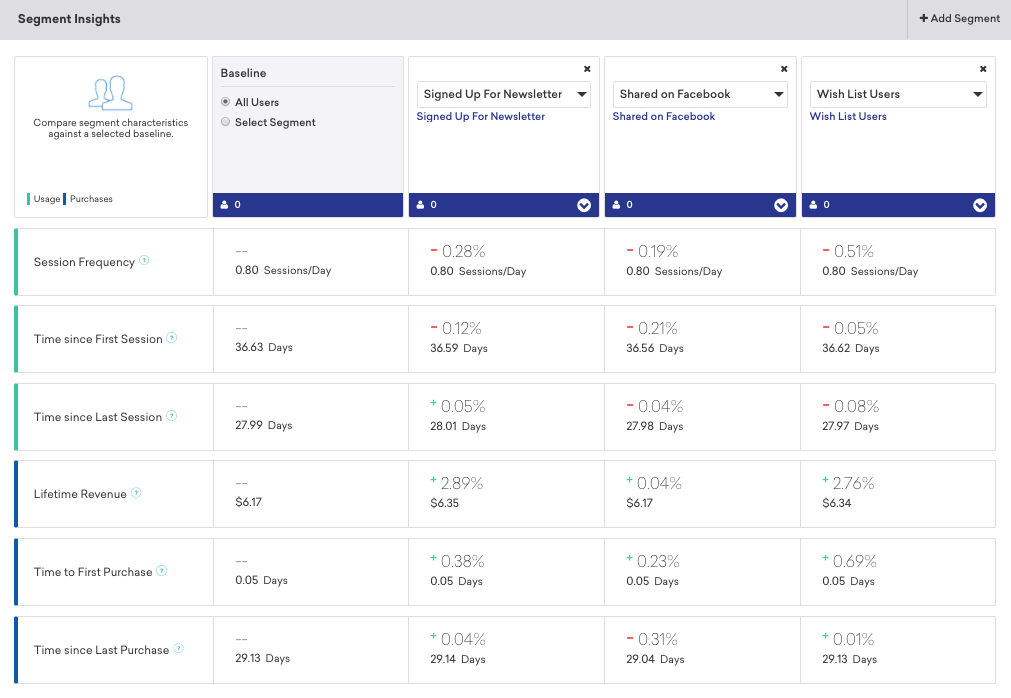Expand Signed Up For Newsletter user details chevron
The height and width of the screenshot is (698, 1011).
[x=584, y=206]
